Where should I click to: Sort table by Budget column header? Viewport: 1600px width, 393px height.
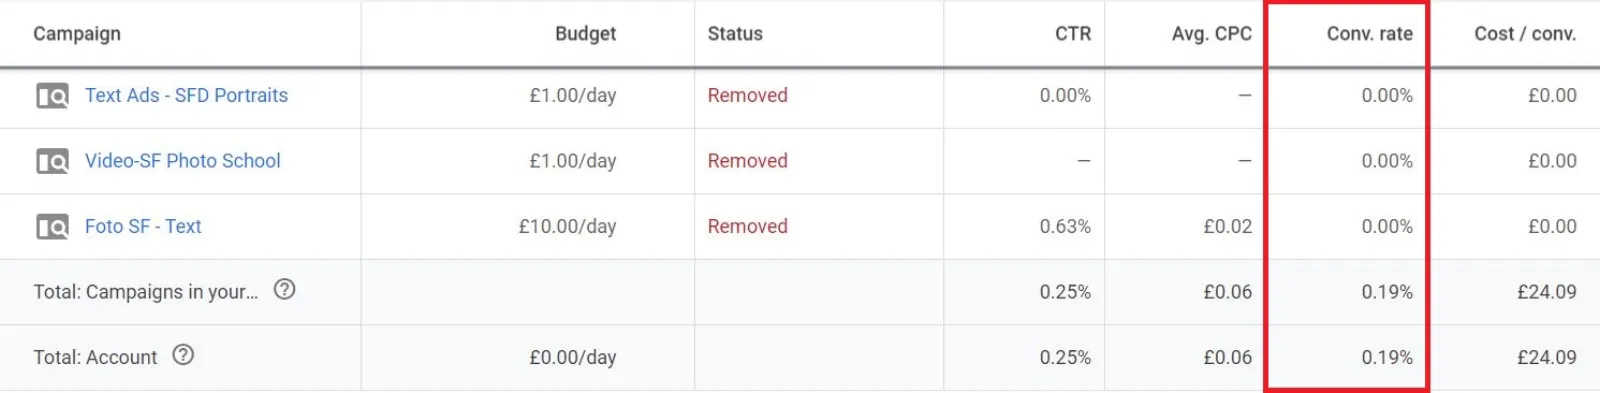tap(585, 33)
